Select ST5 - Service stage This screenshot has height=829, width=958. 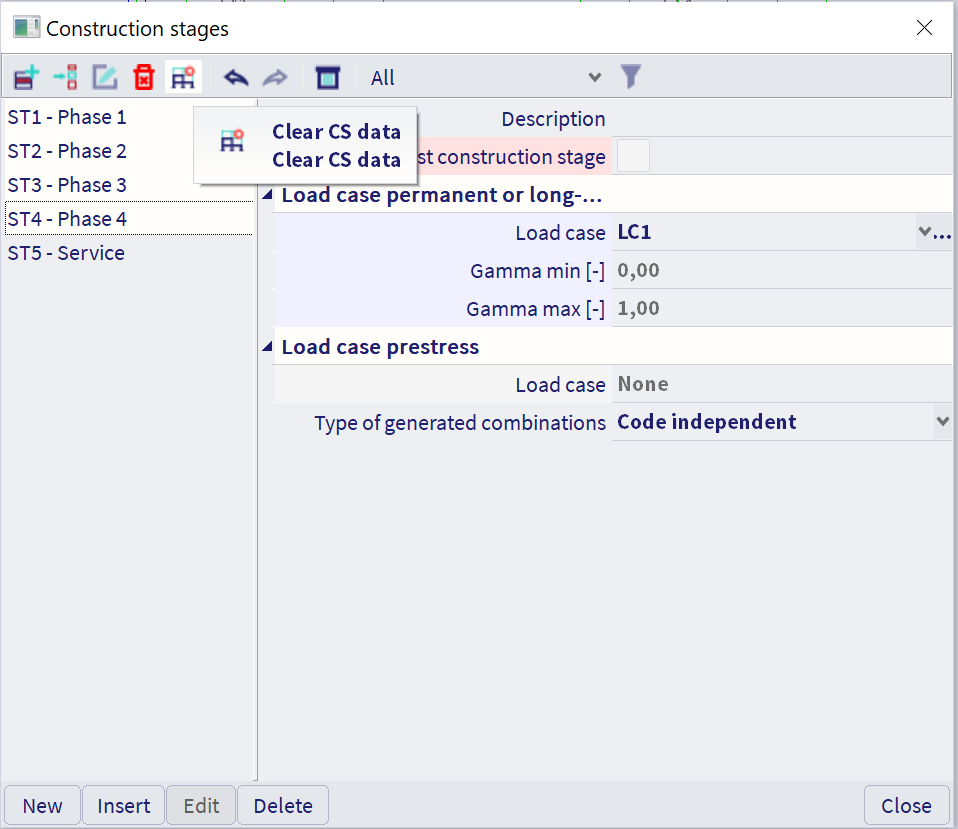(x=66, y=253)
